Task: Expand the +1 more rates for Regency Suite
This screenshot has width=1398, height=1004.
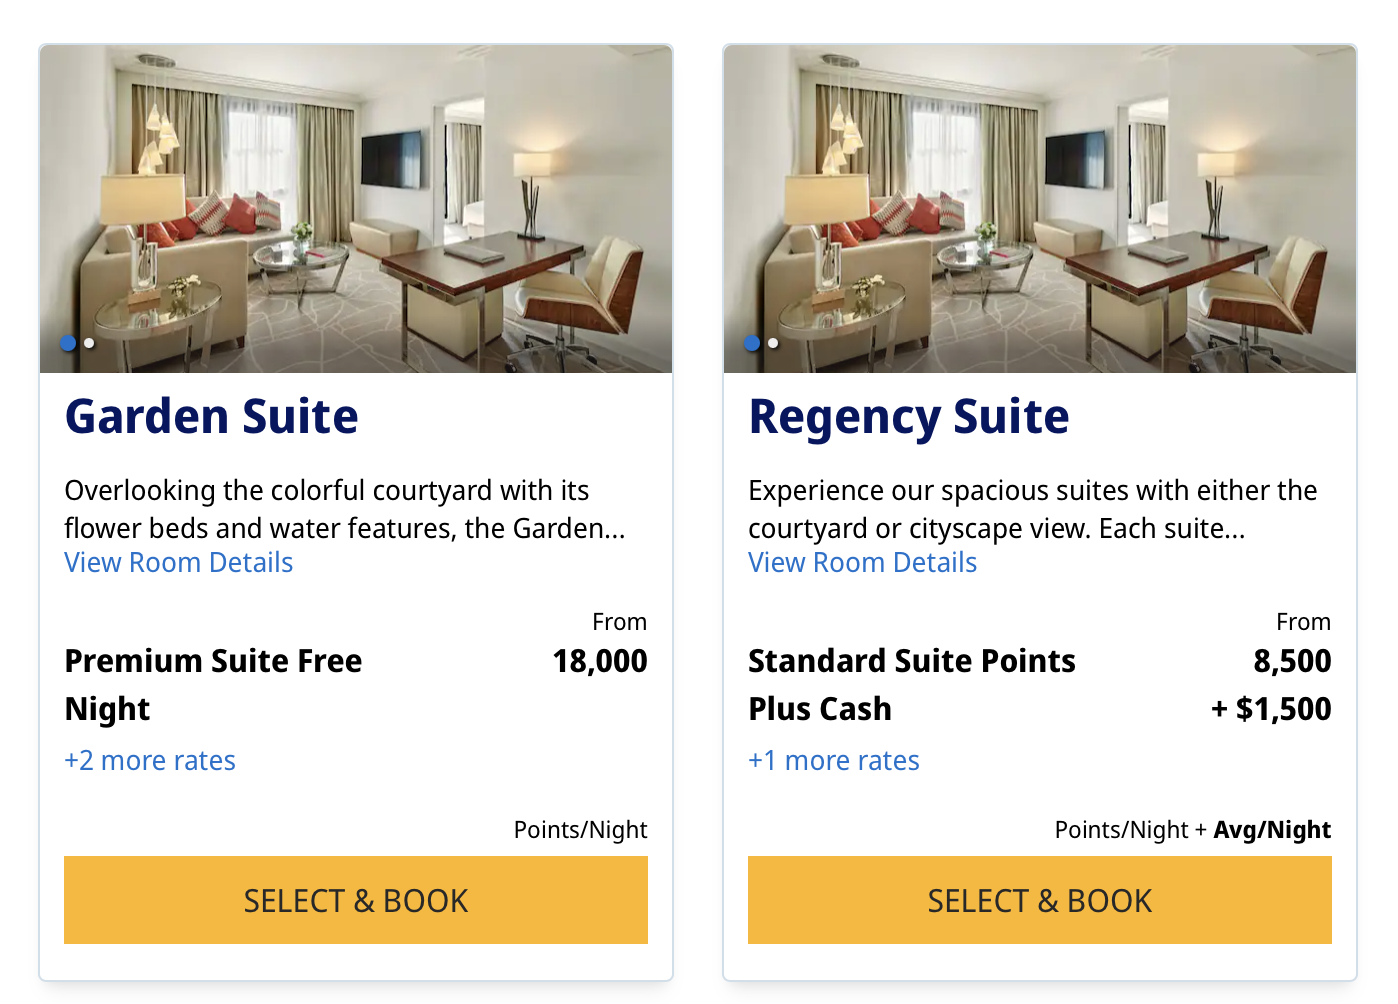Action: point(834,760)
